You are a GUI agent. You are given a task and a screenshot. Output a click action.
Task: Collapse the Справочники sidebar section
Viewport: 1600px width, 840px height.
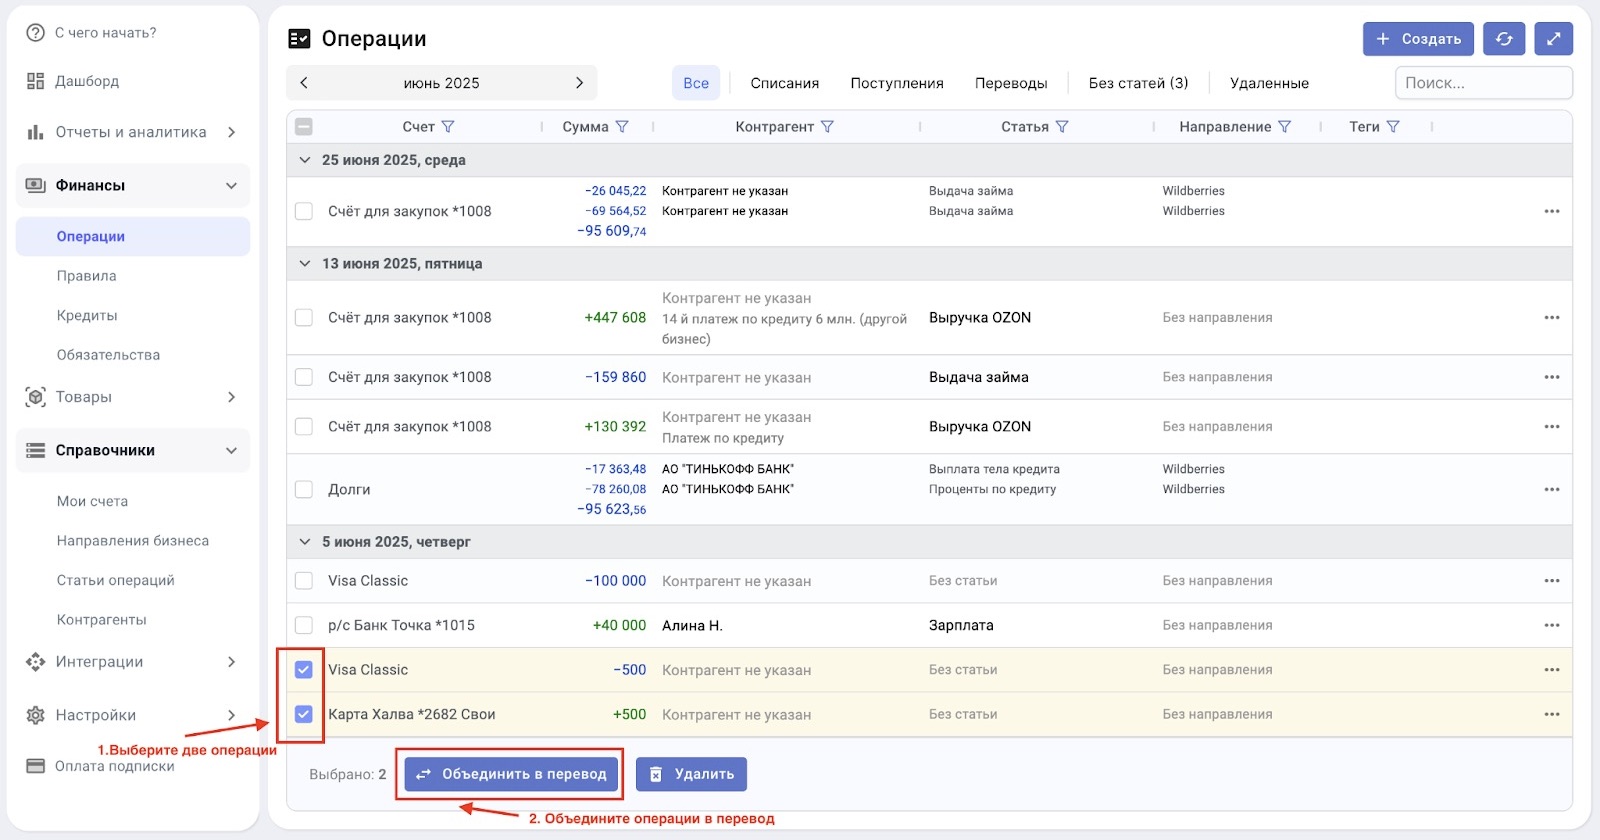tap(231, 450)
